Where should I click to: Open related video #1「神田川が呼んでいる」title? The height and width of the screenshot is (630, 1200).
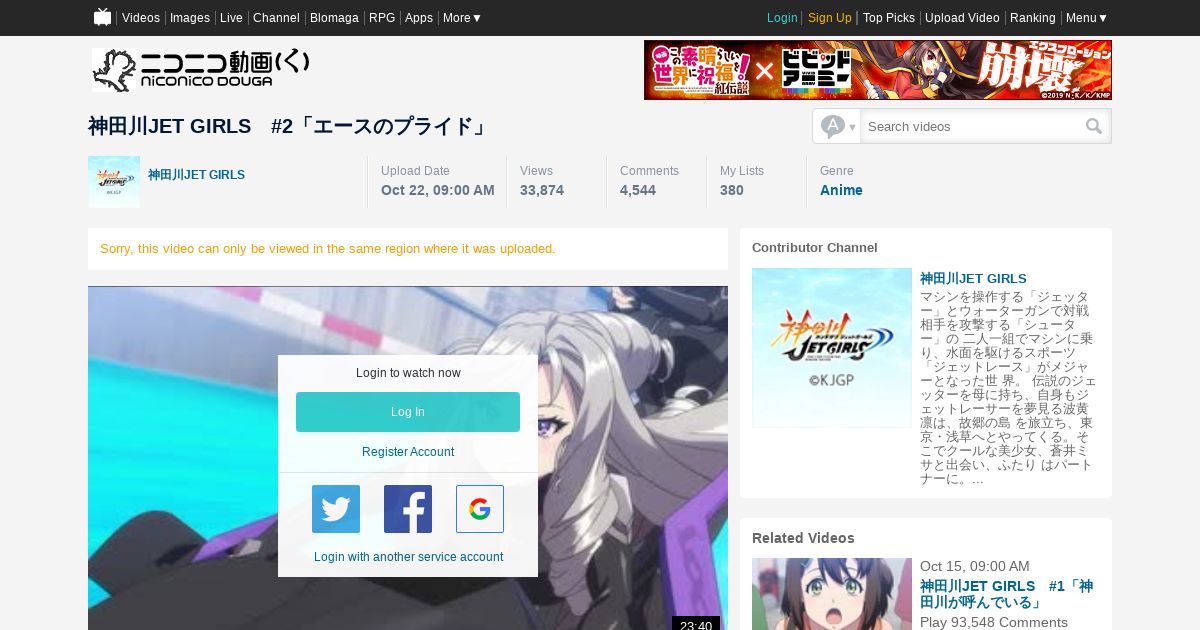(x=1006, y=594)
